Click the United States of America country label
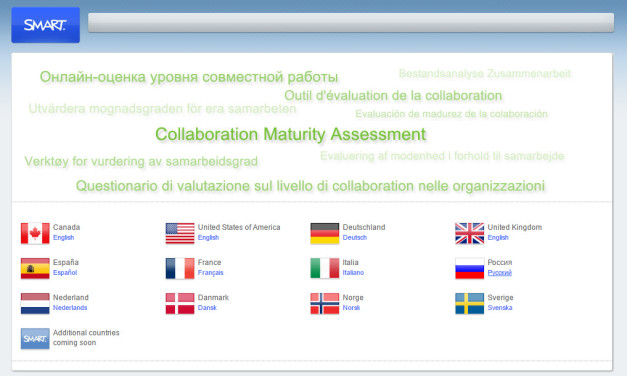627x376 pixels. [x=239, y=227]
